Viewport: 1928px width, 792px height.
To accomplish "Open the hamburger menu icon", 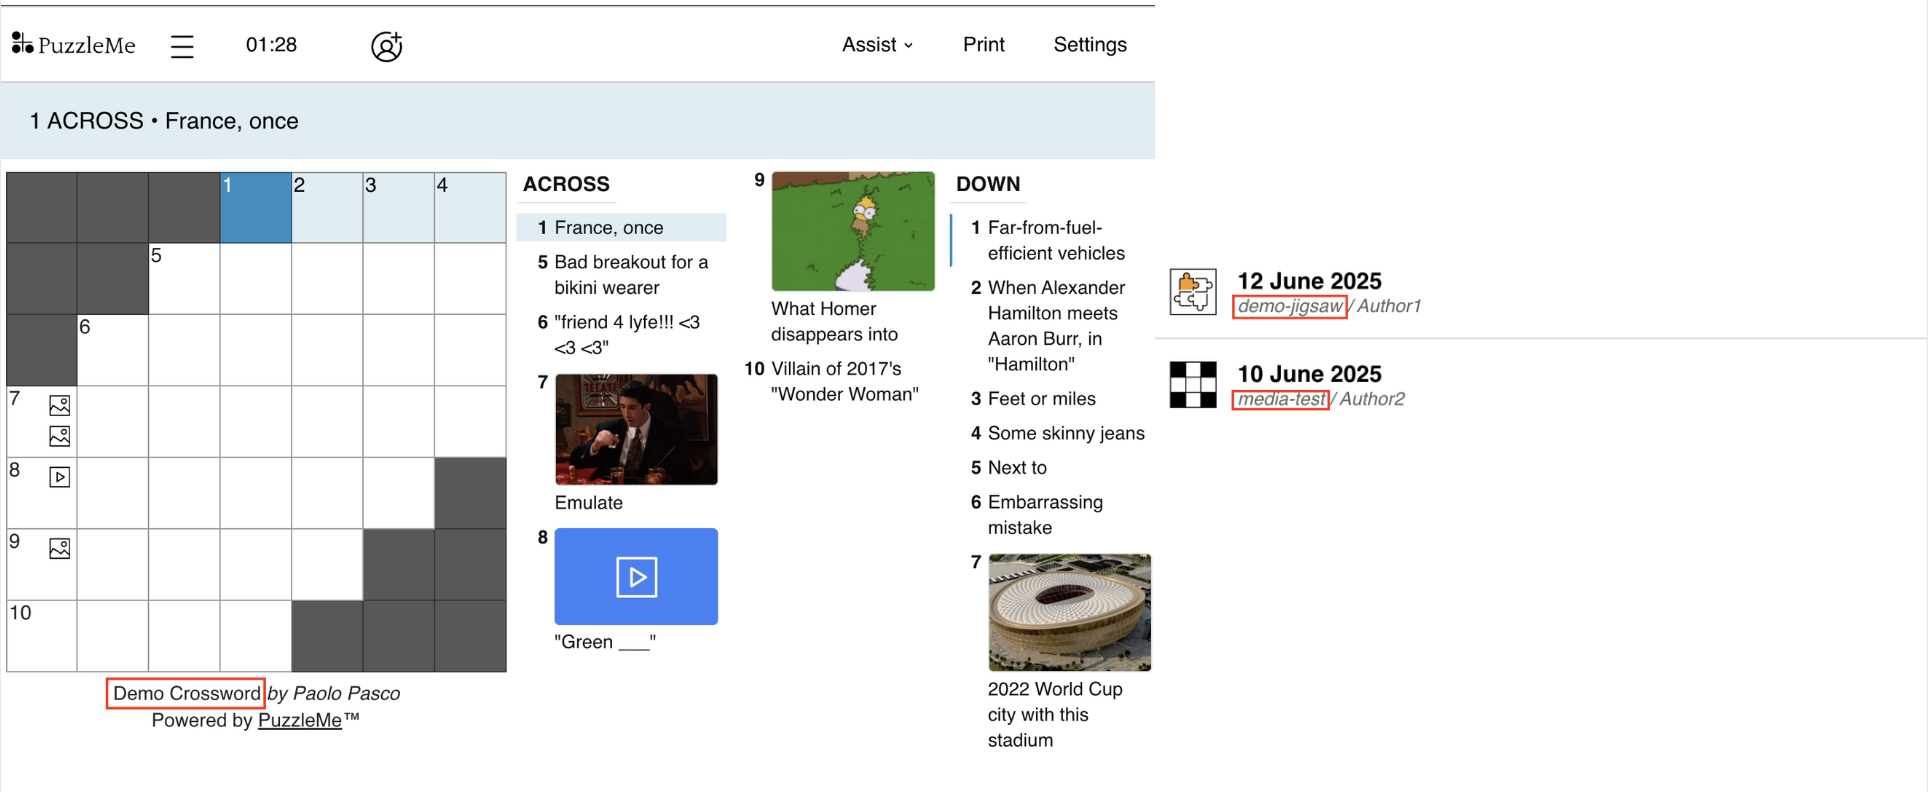I will pyautogui.click(x=182, y=46).
